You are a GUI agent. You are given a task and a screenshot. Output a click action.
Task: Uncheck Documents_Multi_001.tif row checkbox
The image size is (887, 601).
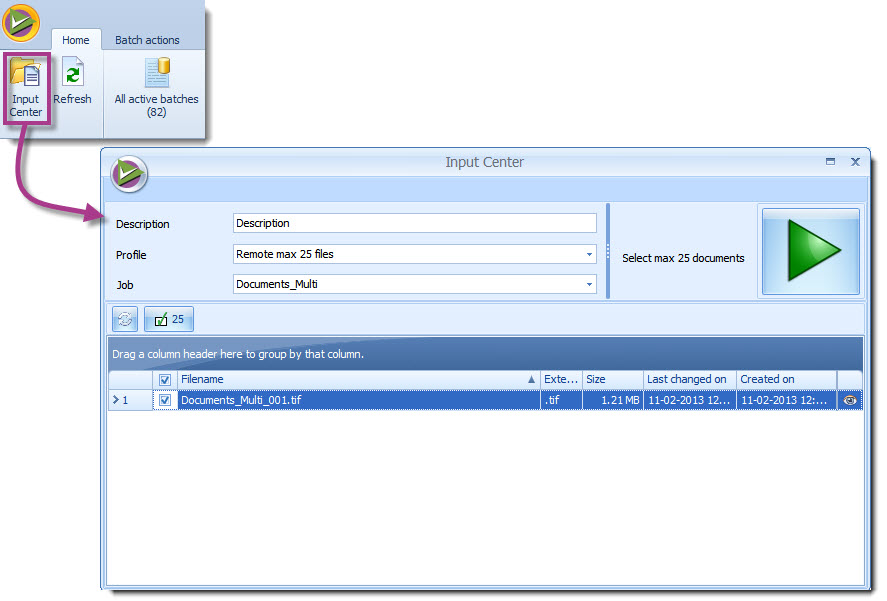point(165,400)
